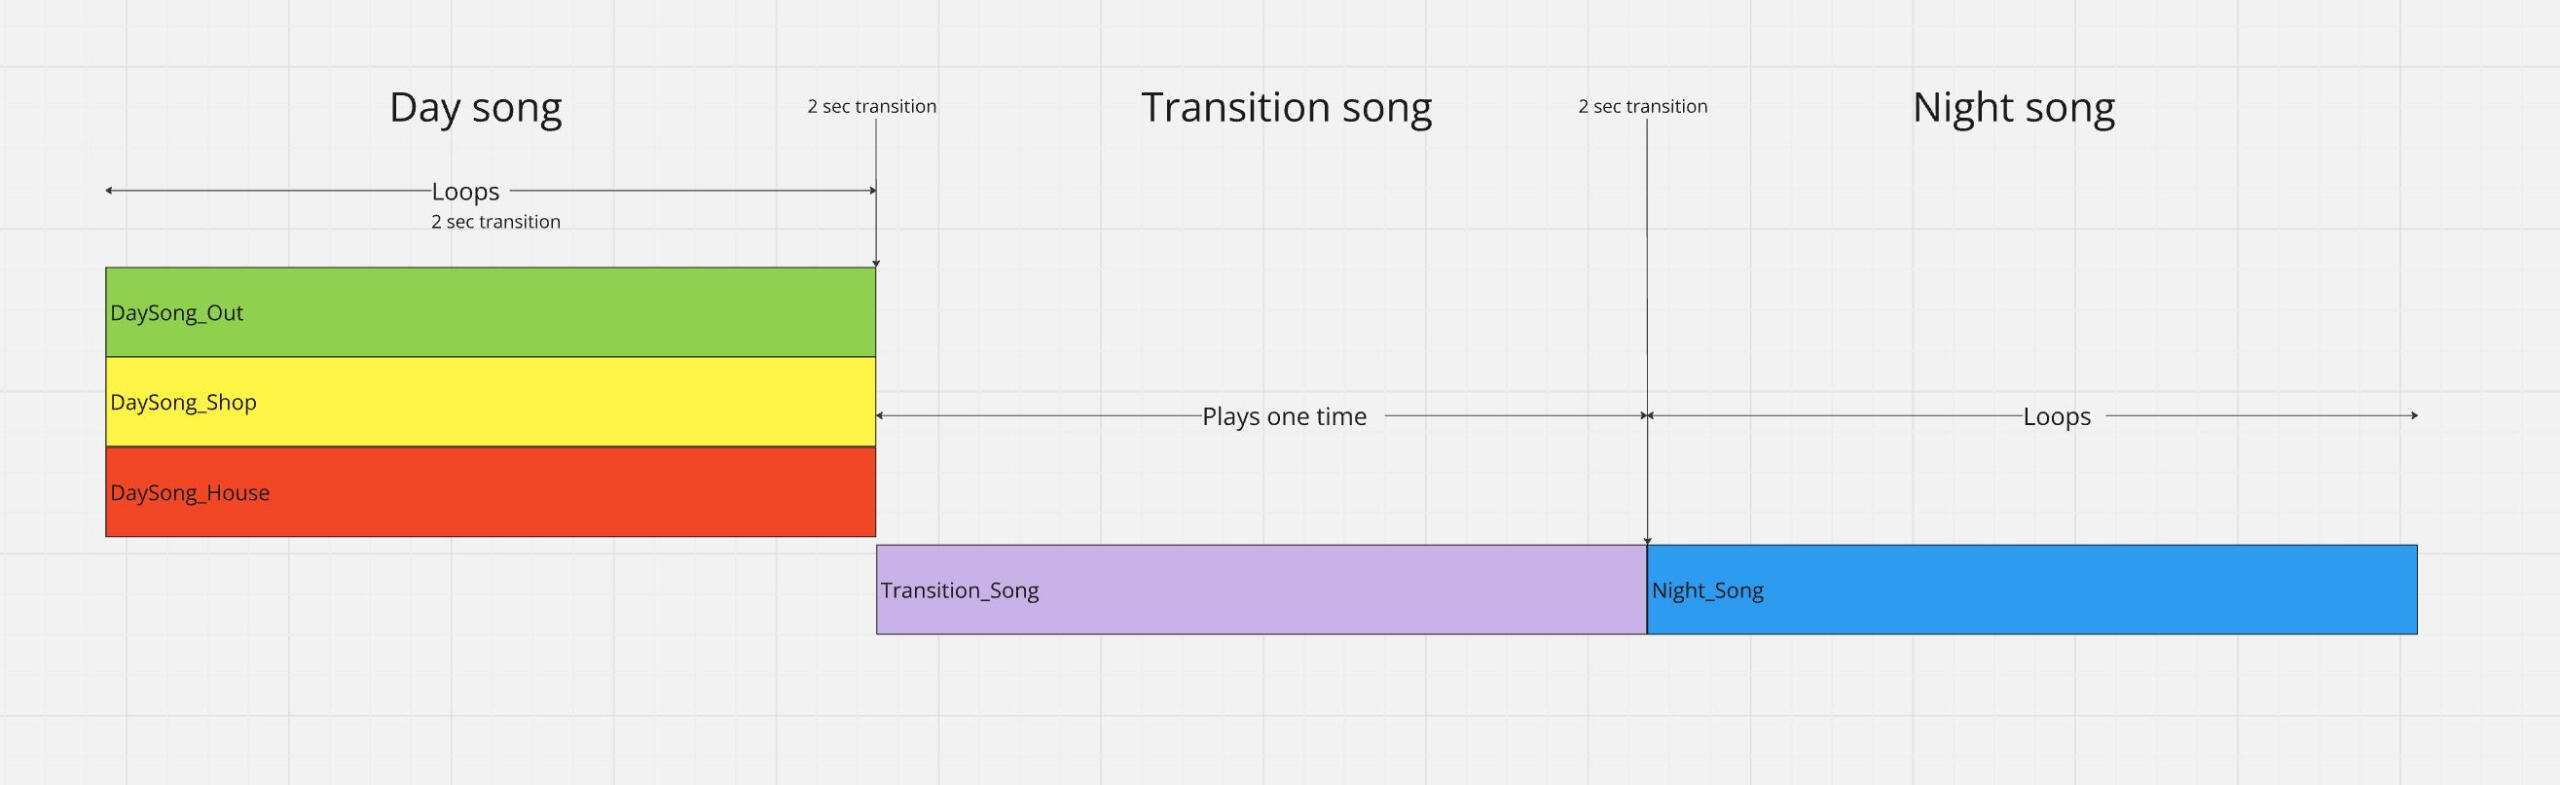Click downward arrowhead touching the Night_Song block corner

(x=1647, y=541)
